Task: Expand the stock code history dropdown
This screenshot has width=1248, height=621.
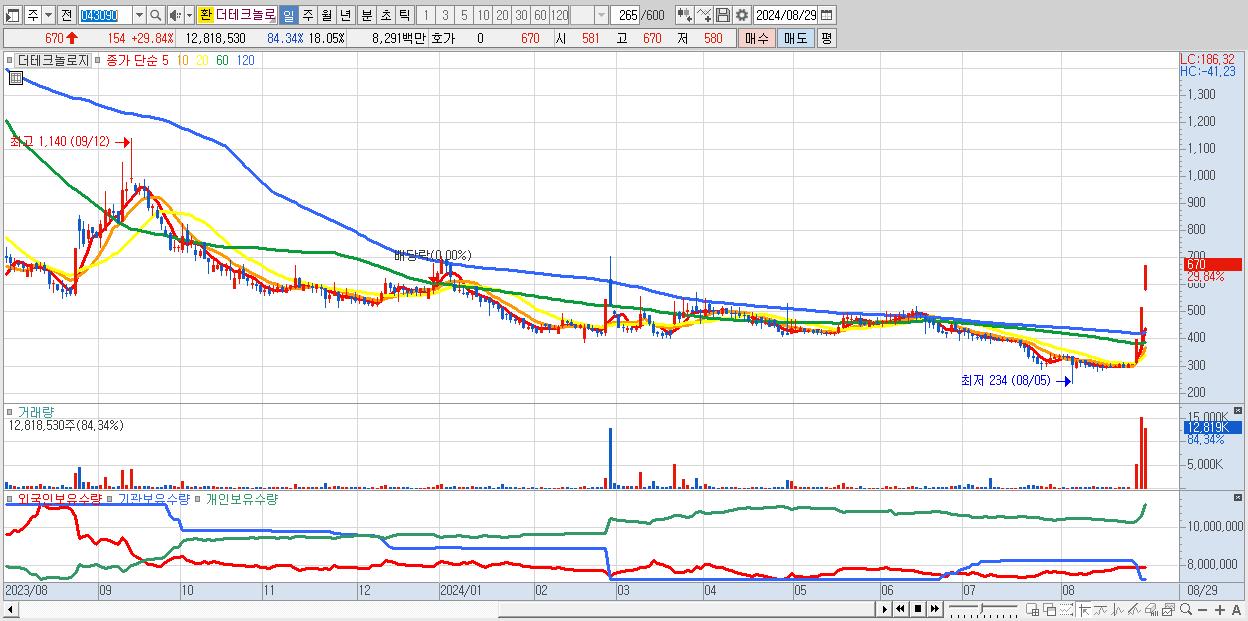Action: click(x=139, y=15)
